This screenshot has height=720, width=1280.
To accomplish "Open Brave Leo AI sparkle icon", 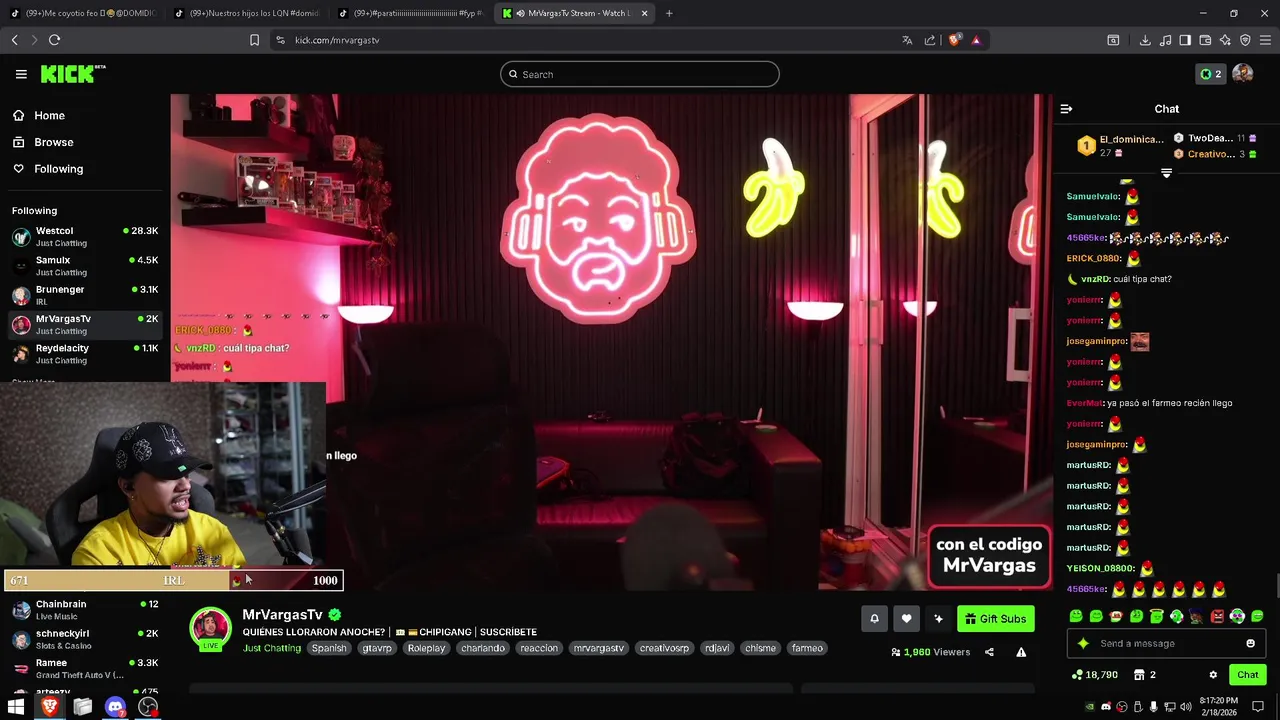I will (1225, 40).
